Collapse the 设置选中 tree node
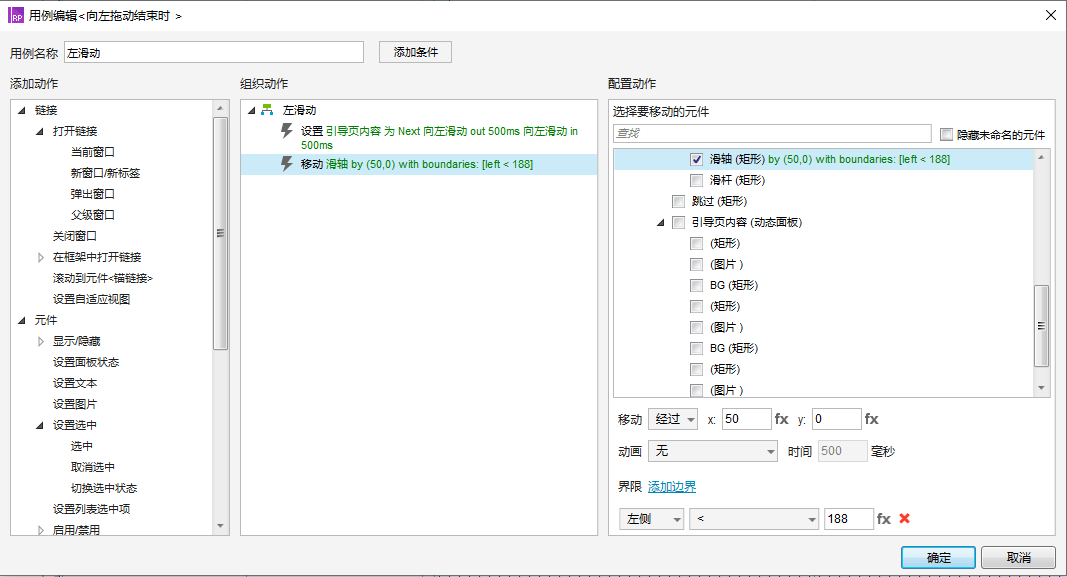This screenshot has width=1067, height=577. (39, 425)
